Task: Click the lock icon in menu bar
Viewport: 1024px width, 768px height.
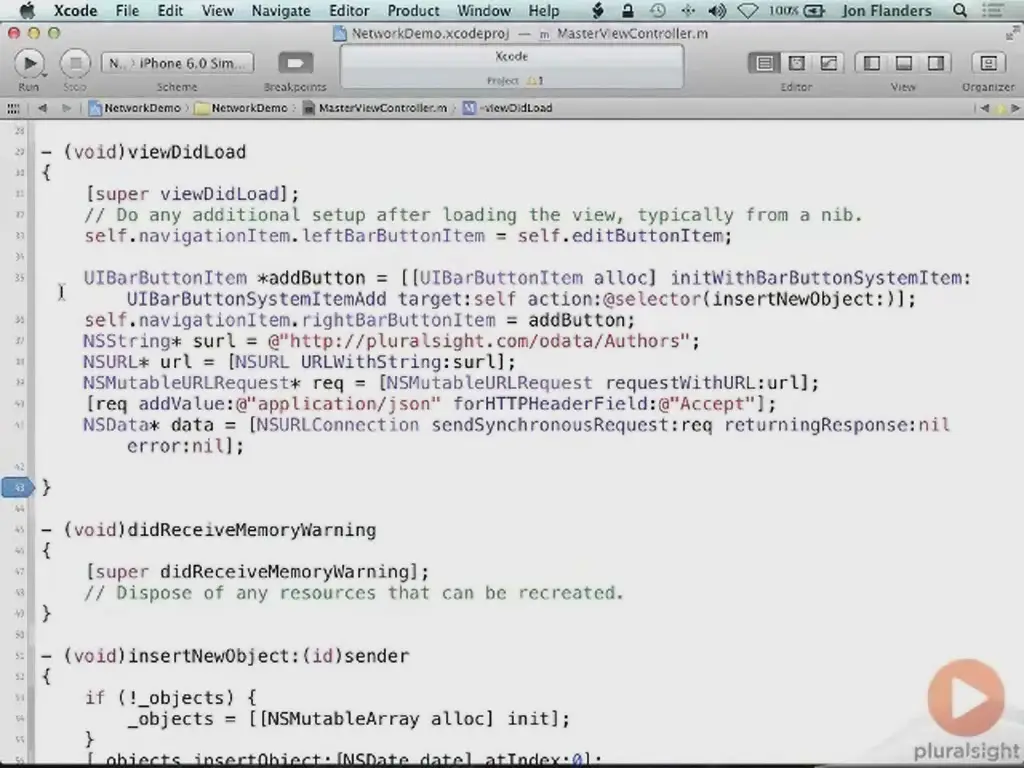Action: 628,10
